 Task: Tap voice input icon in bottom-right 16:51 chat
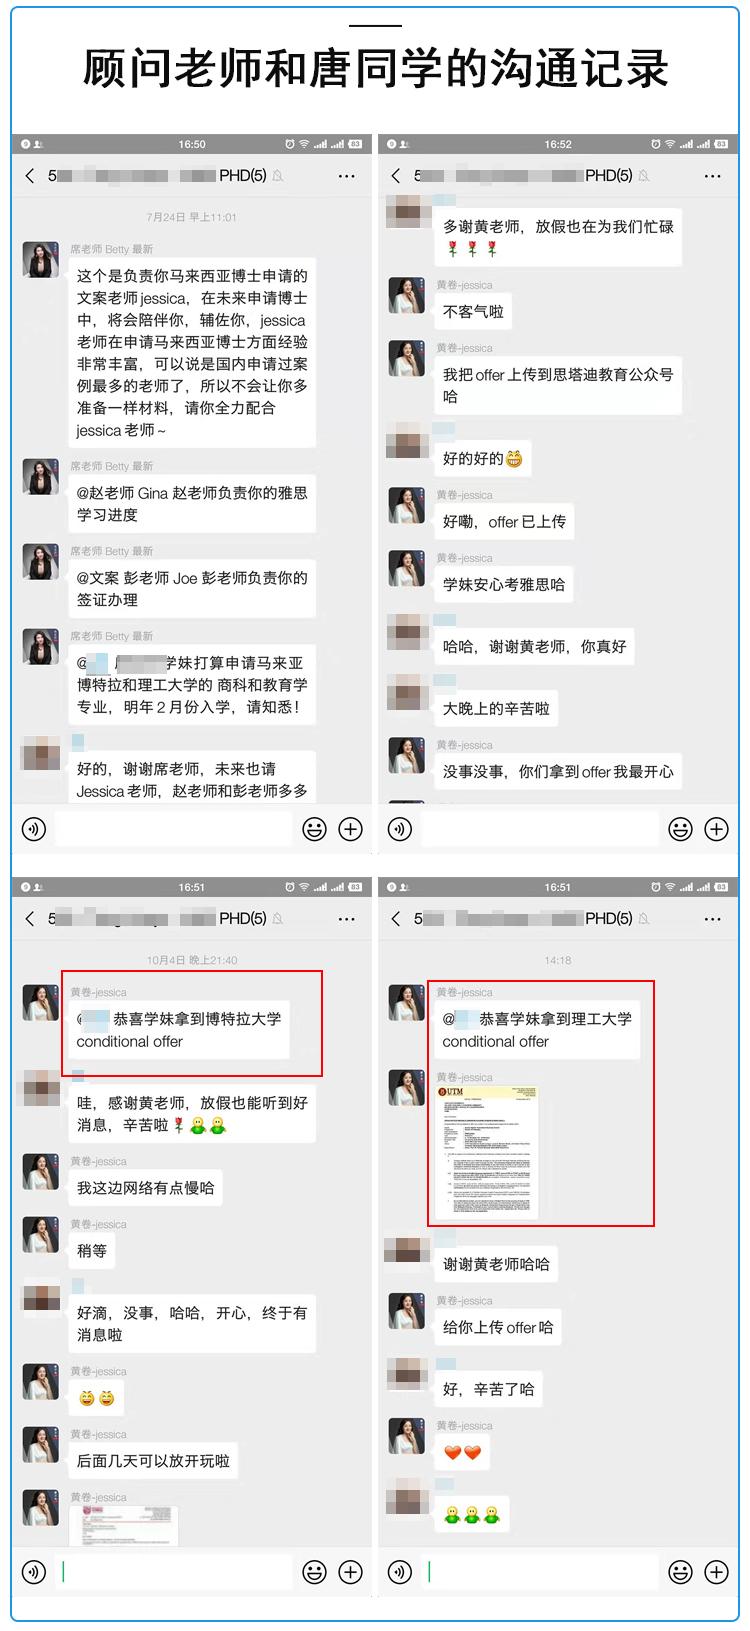[400, 1572]
